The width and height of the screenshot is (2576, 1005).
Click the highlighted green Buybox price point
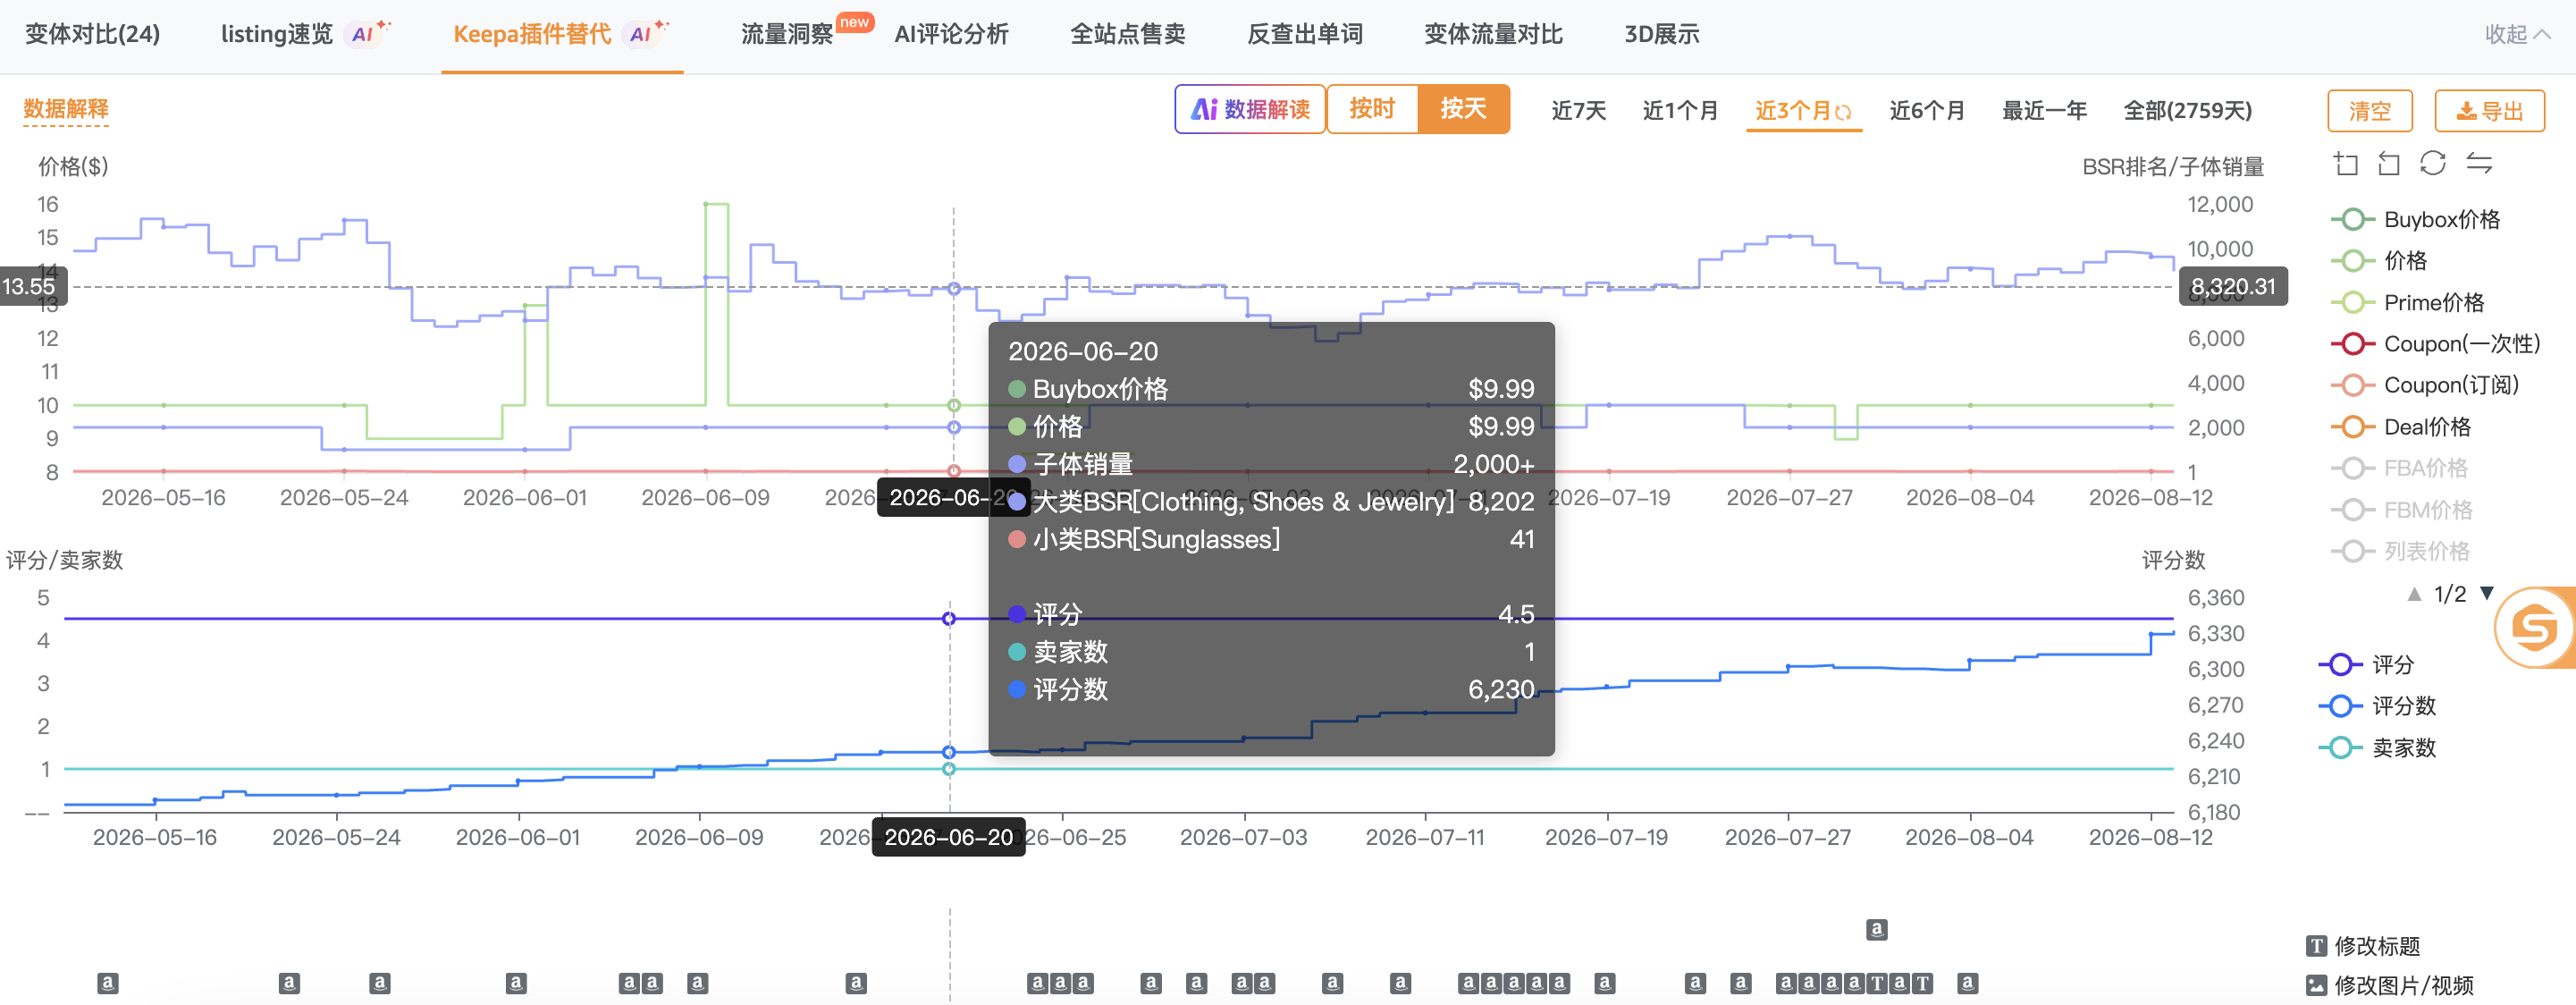click(954, 405)
